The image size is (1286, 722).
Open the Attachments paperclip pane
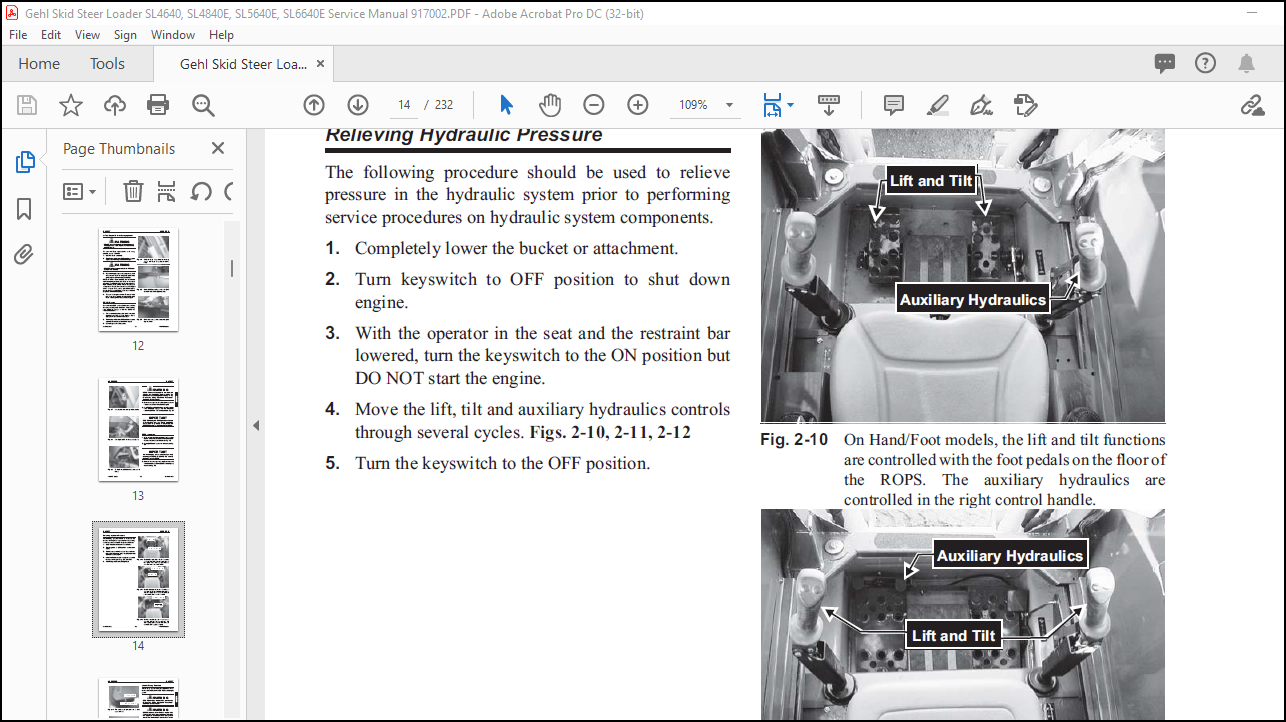25,255
